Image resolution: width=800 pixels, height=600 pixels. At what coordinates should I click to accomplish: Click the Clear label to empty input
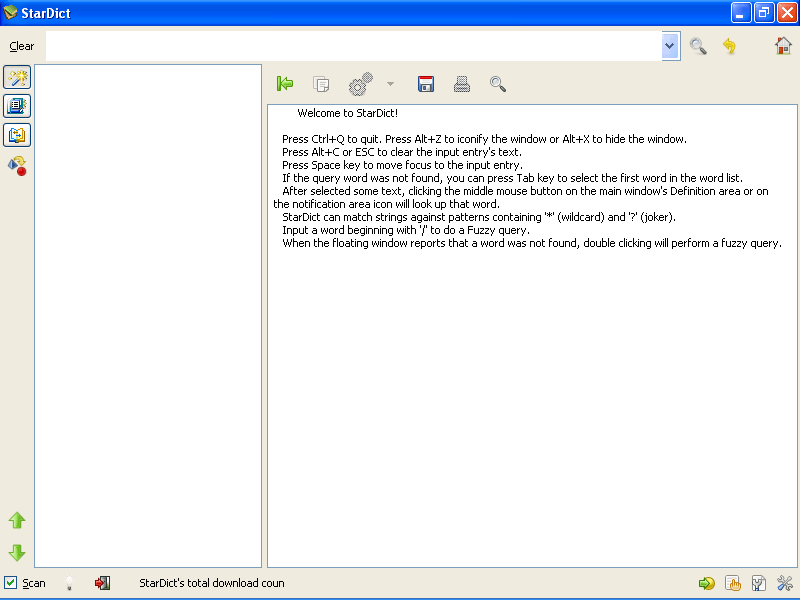pyautogui.click(x=21, y=46)
